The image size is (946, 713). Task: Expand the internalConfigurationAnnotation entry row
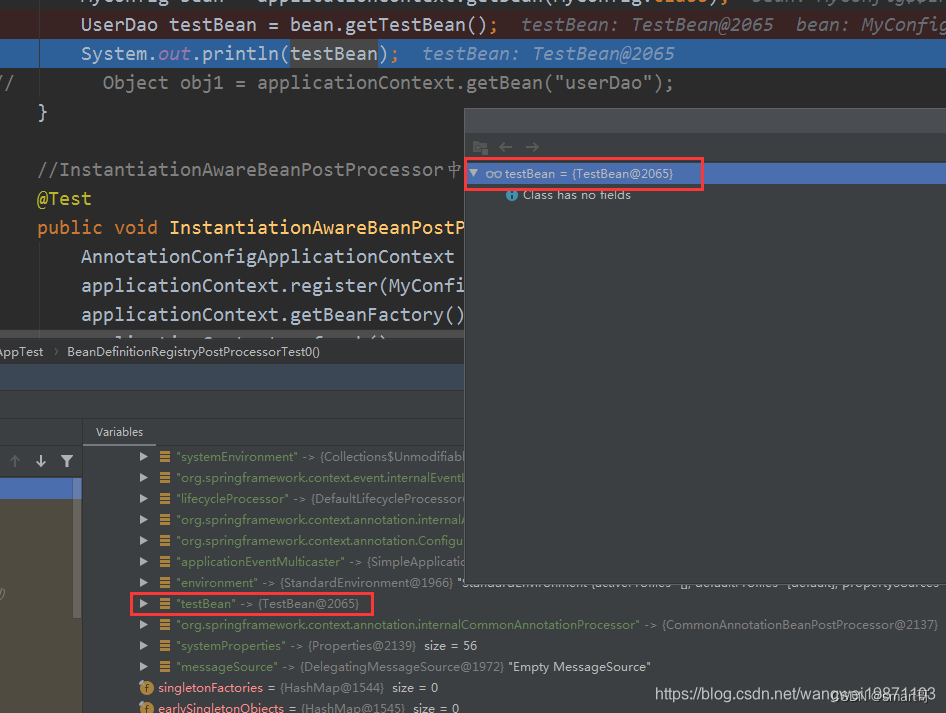144,540
